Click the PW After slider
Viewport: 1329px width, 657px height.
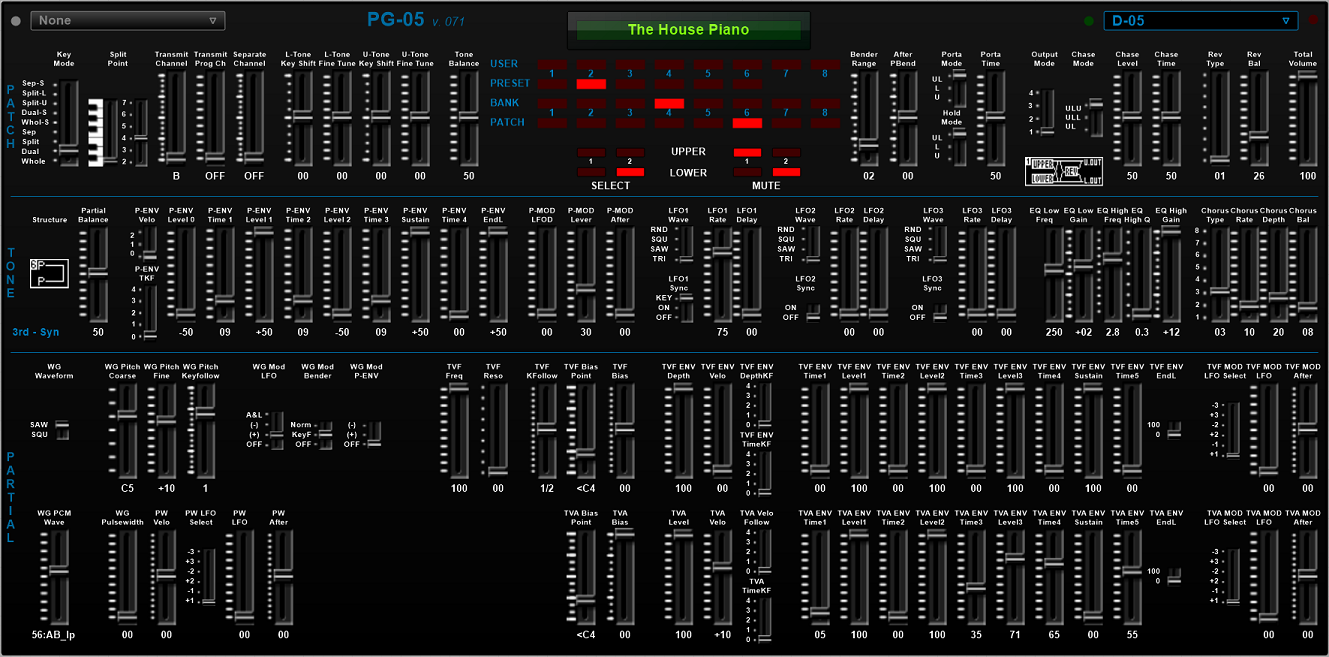(x=282, y=576)
